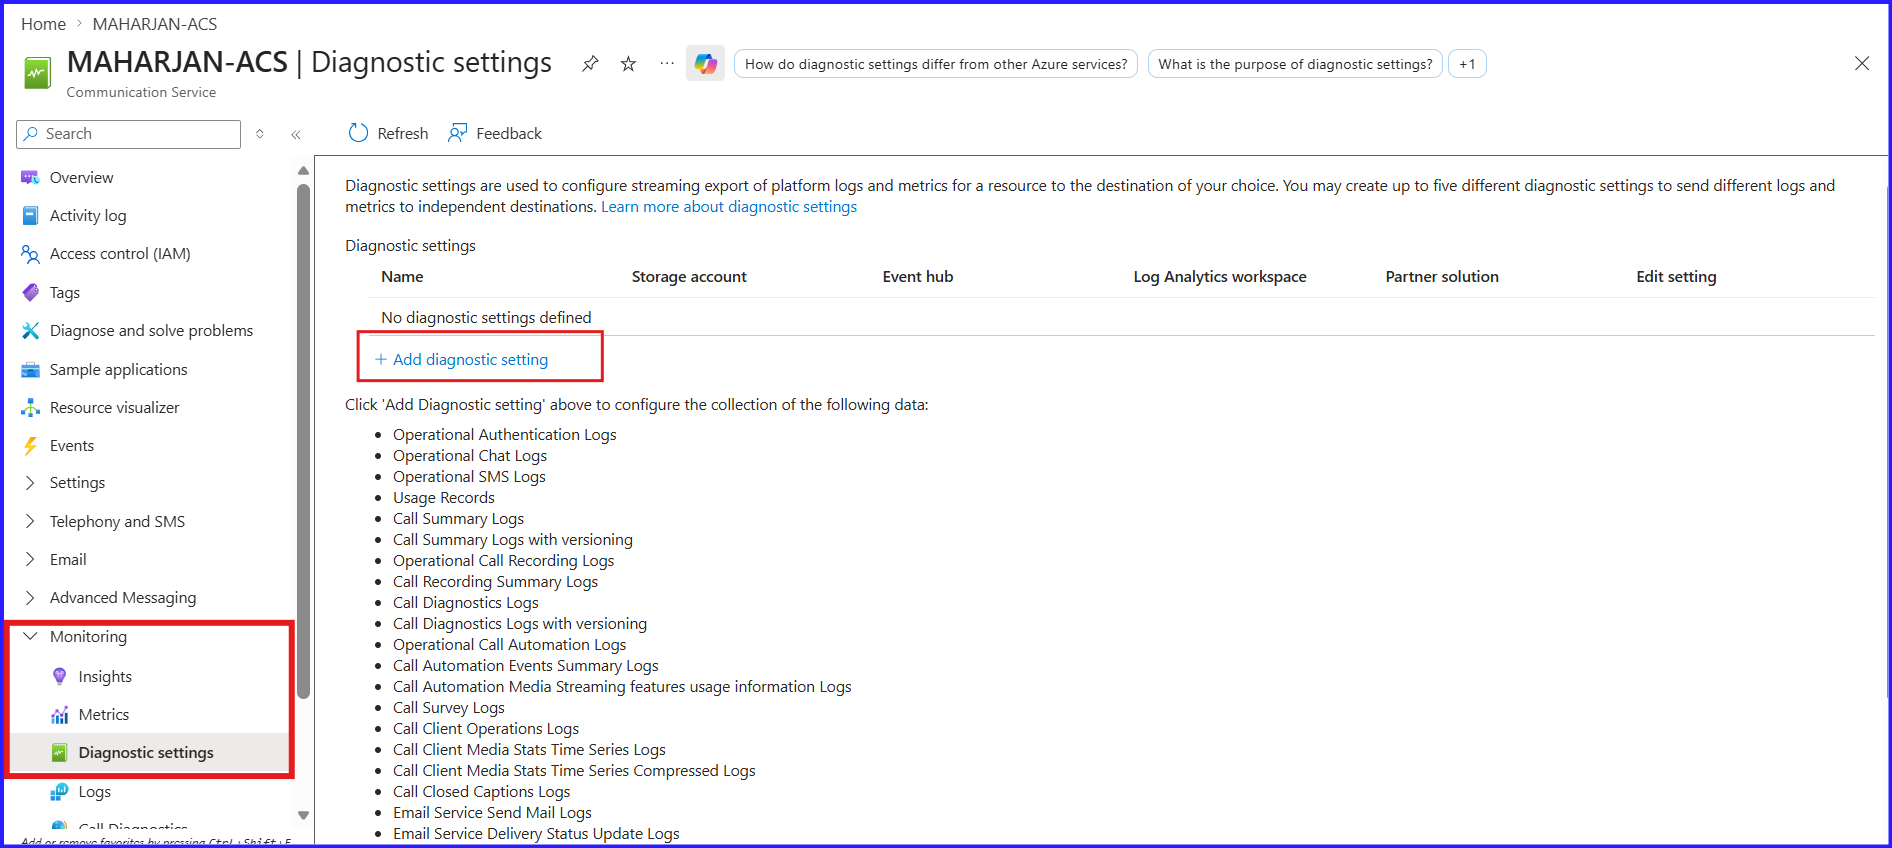Click 'Operational Authentication Logs' in the list
This screenshot has height=848, width=1892.
[x=505, y=434]
